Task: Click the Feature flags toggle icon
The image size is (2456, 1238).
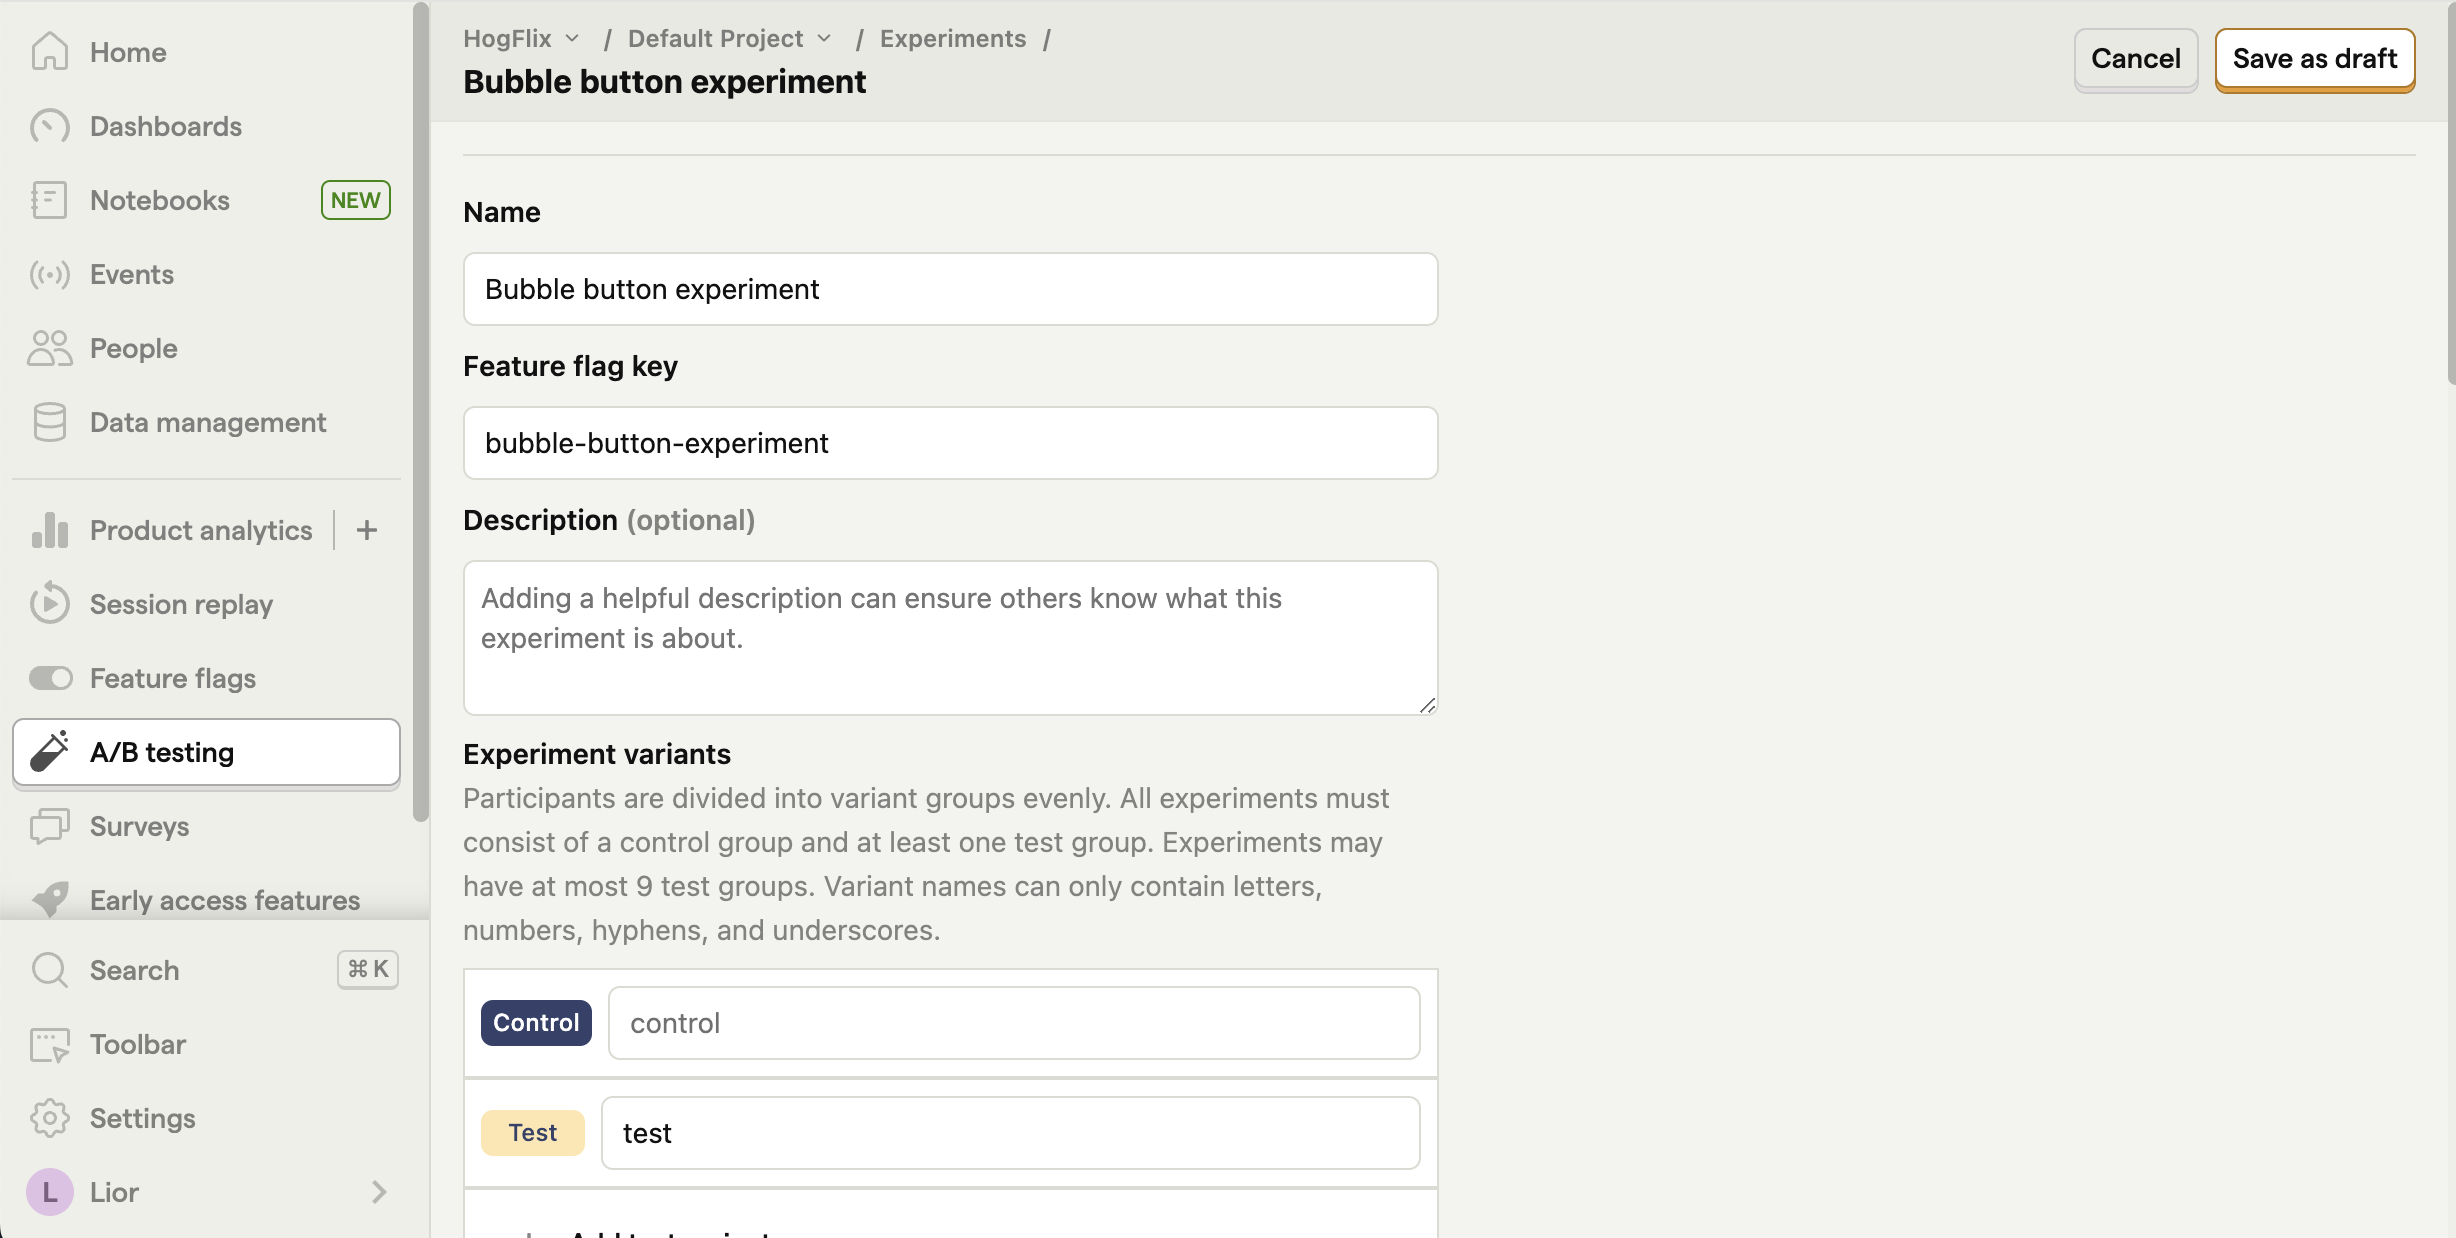Action: pyautogui.click(x=51, y=677)
